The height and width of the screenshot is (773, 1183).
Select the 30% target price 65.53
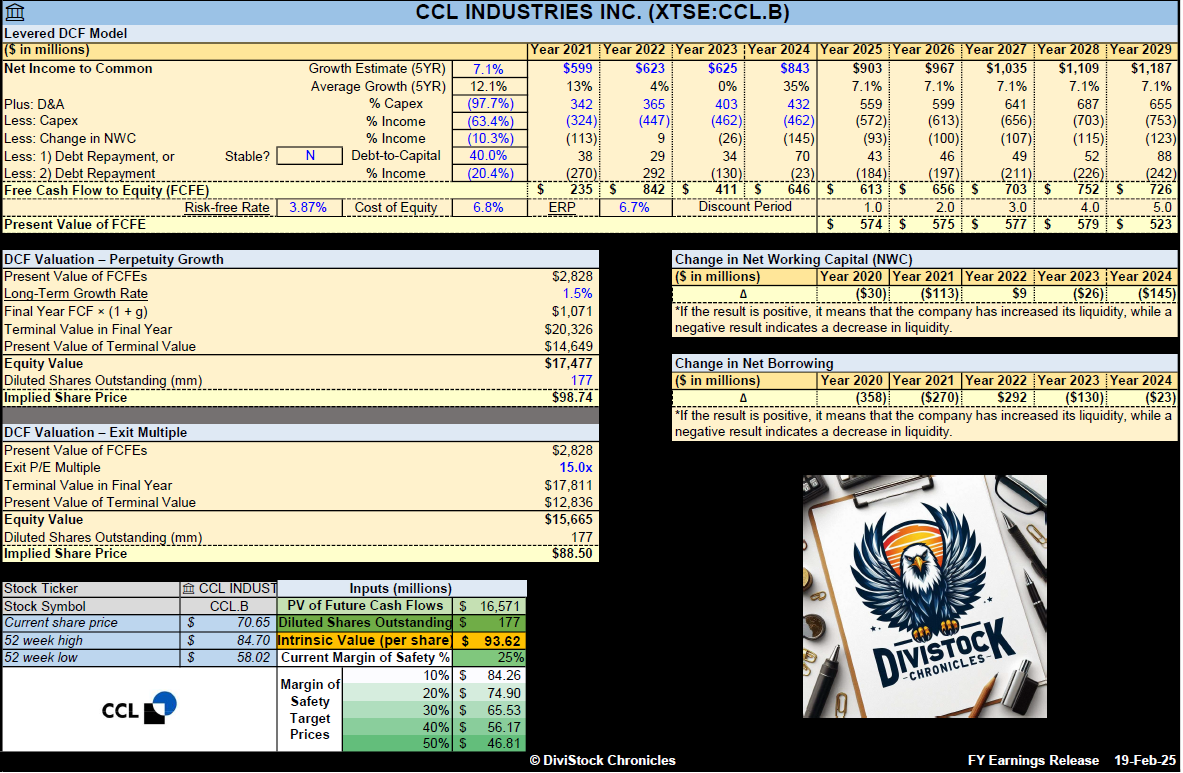[490, 710]
